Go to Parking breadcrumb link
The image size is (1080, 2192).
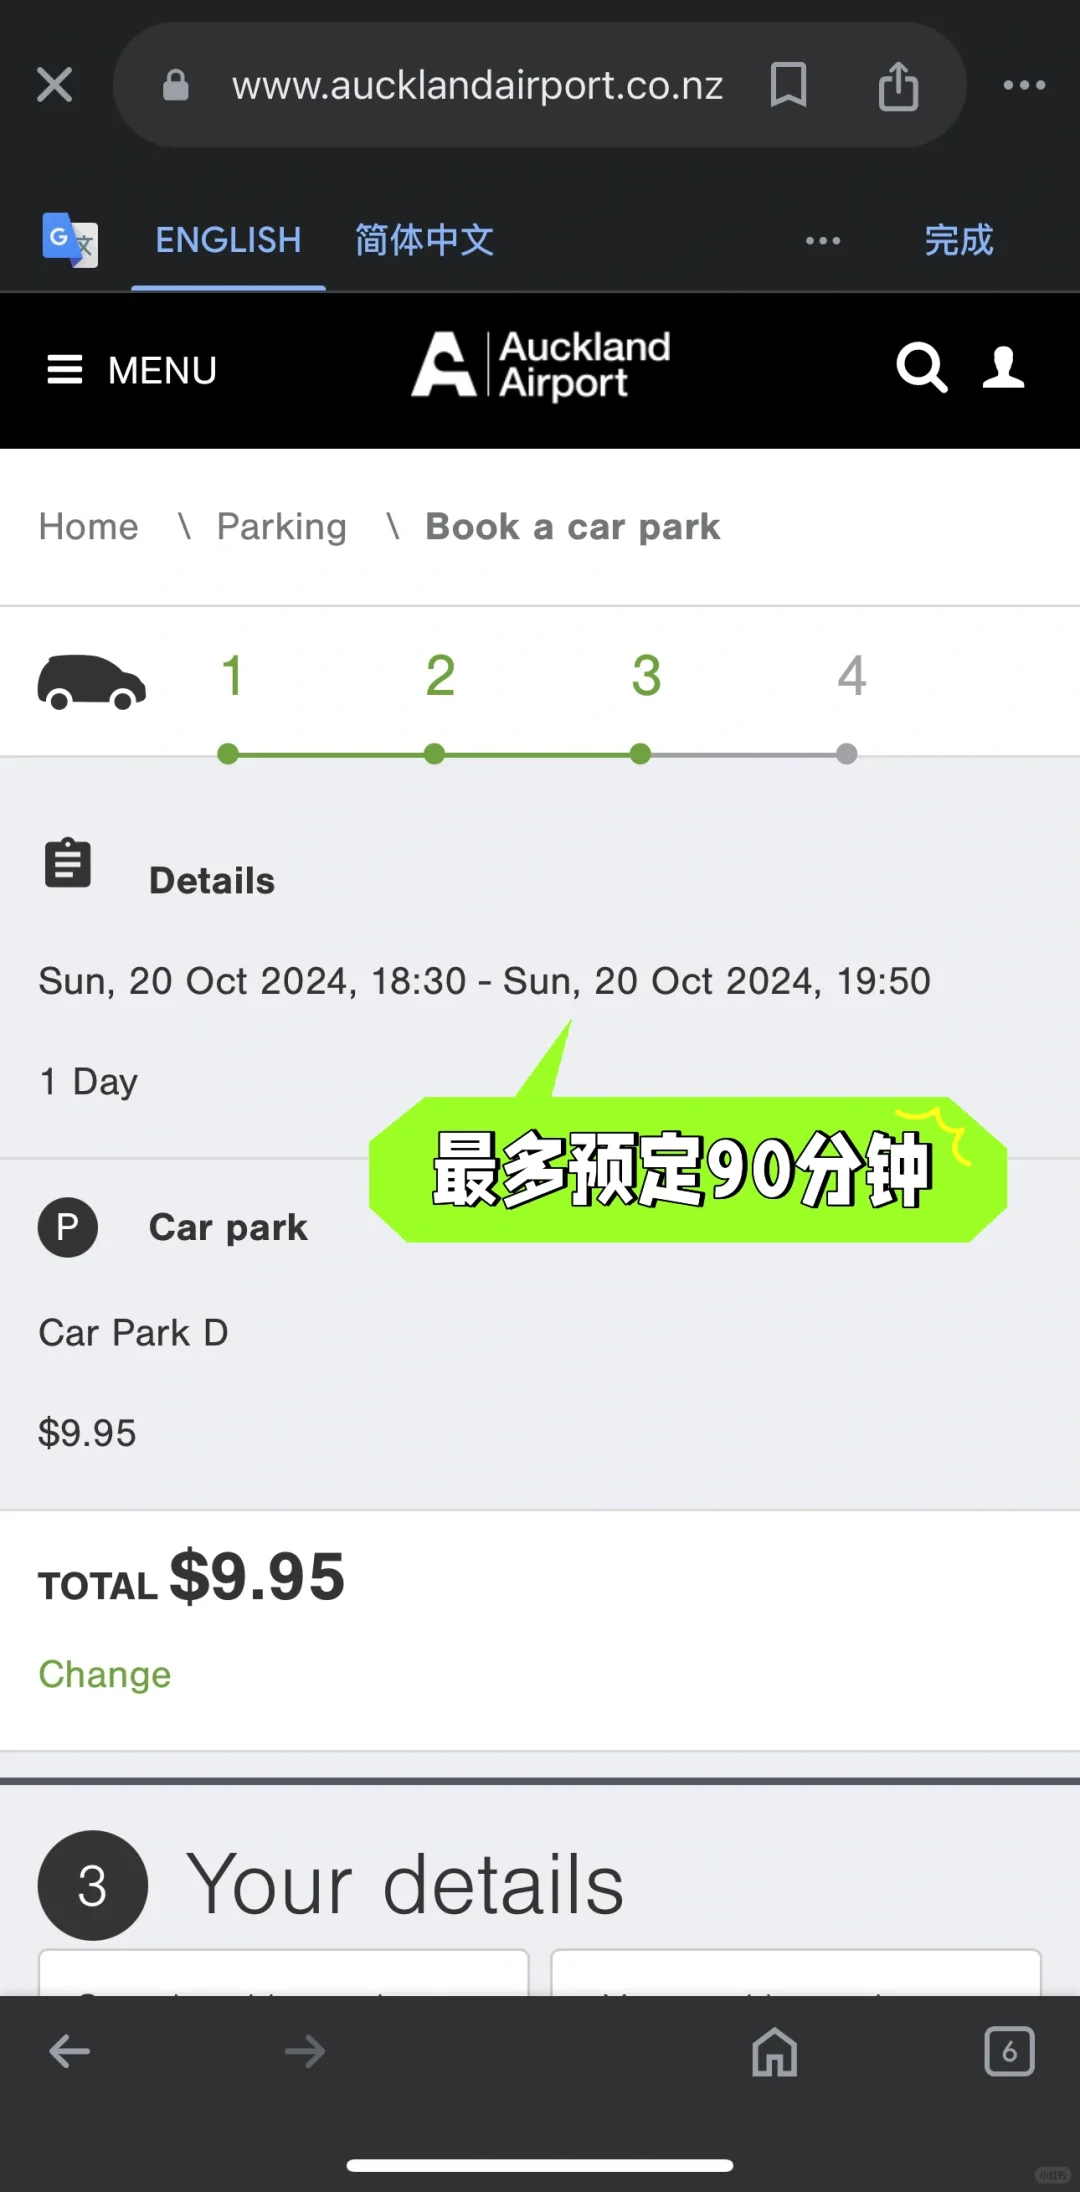282,527
